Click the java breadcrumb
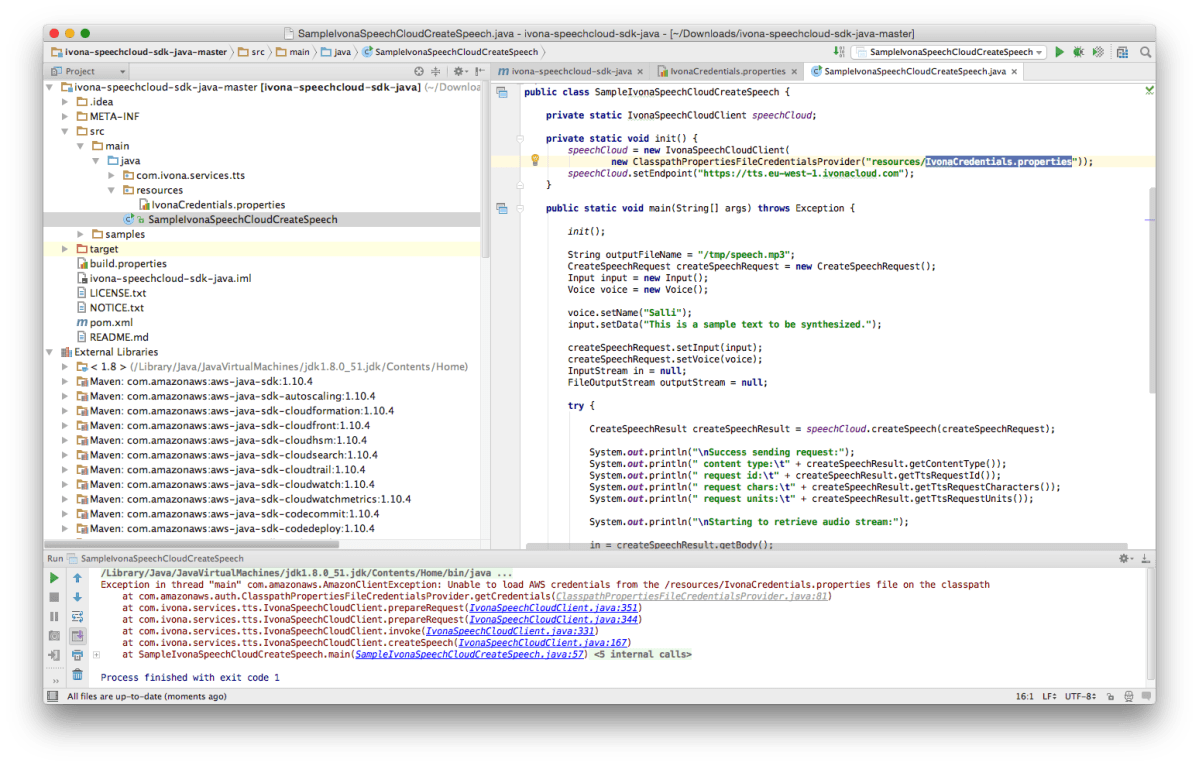Screen dimensions: 1199x766 click(x=336, y=52)
